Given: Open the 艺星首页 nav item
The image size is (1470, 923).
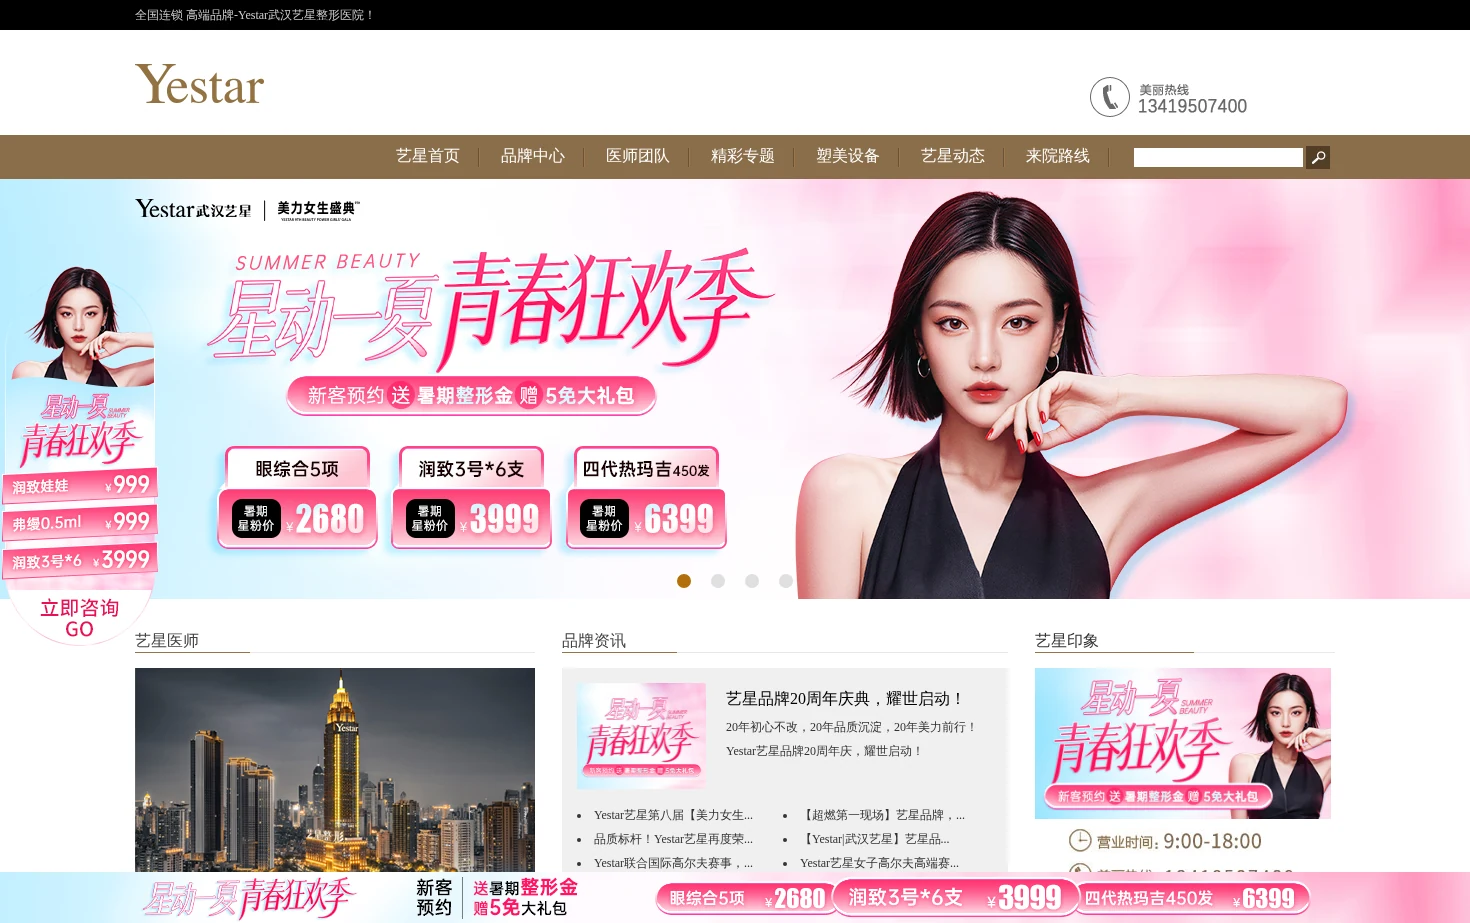Looking at the screenshot, I should (x=428, y=156).
